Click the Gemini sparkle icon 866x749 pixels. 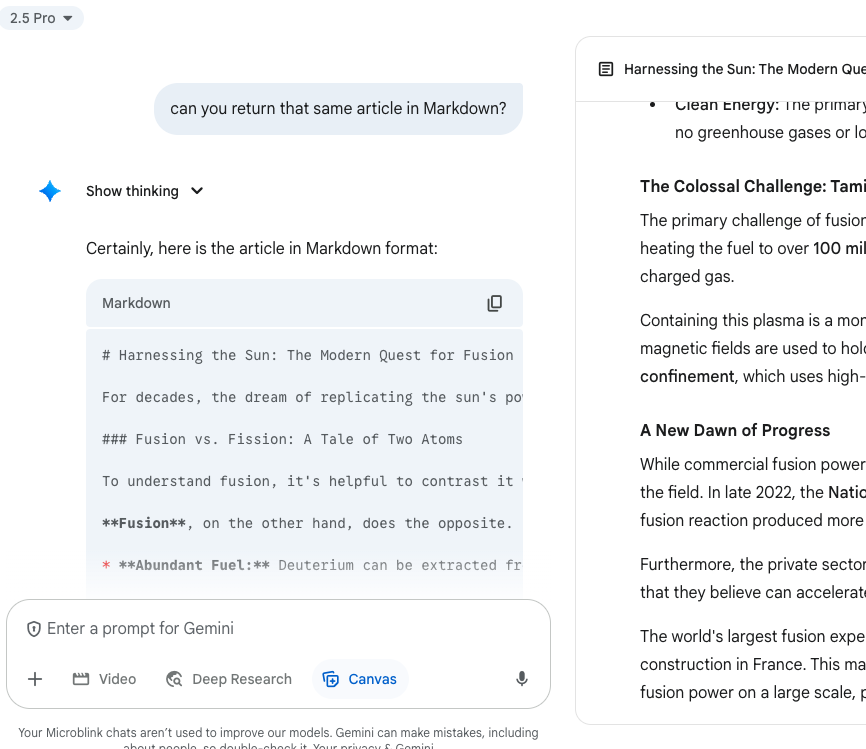[x=50, y=191]
